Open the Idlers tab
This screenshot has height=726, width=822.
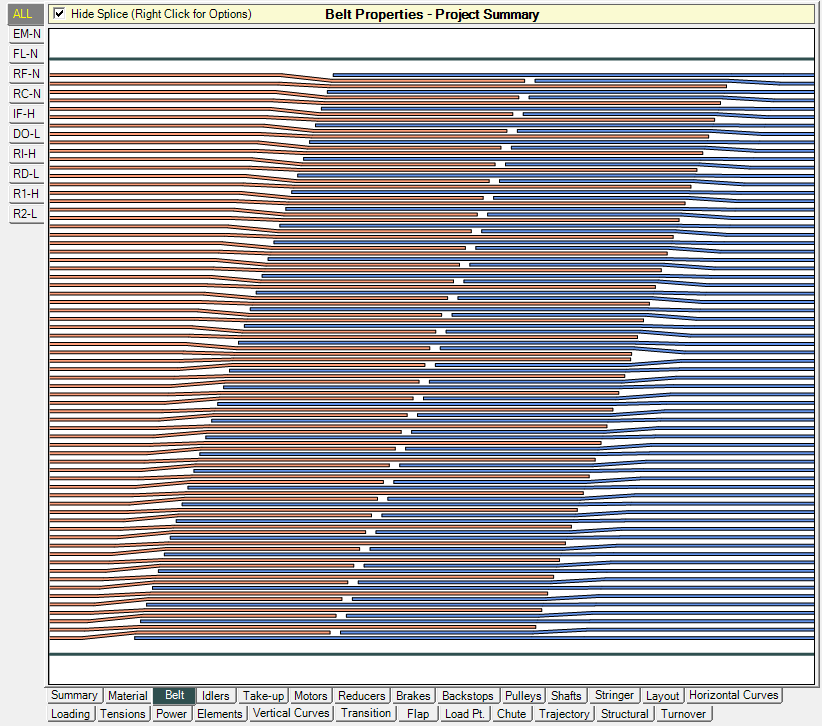pyautogui.click(x=215, y=696)
